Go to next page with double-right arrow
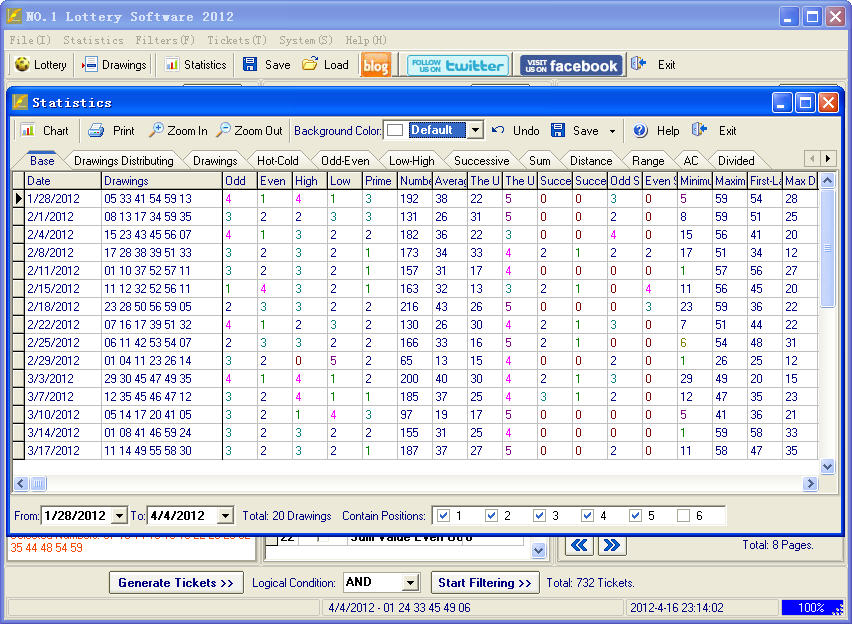 click(x=612, y=545)
